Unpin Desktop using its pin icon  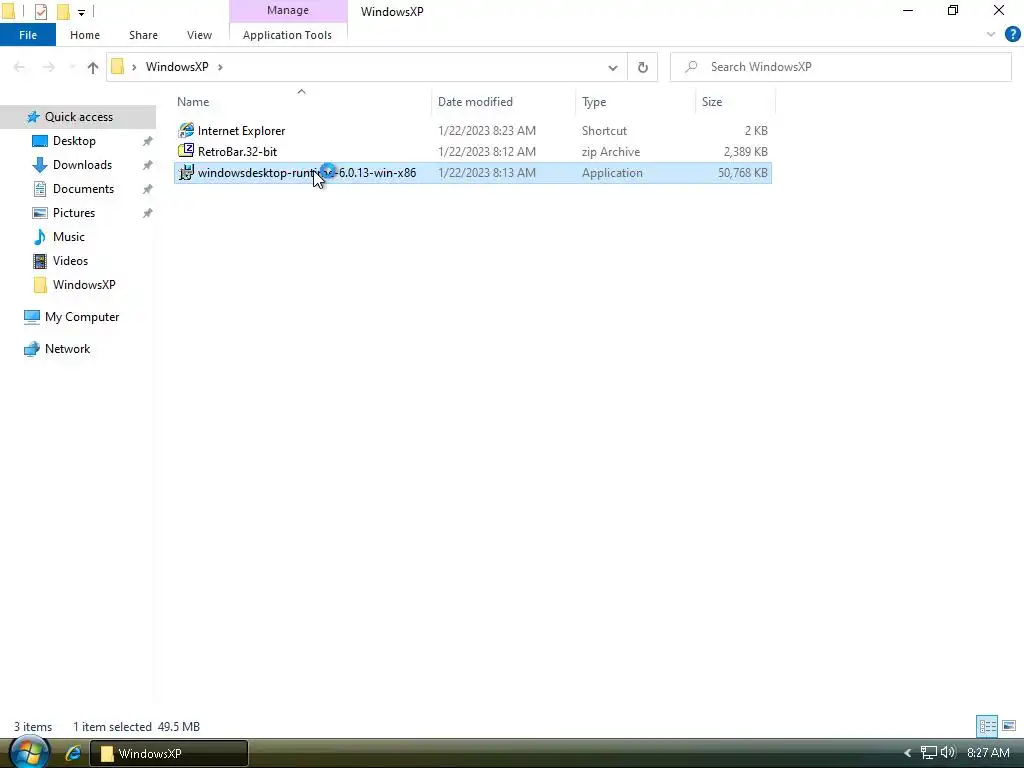click(x=148, y=141)
